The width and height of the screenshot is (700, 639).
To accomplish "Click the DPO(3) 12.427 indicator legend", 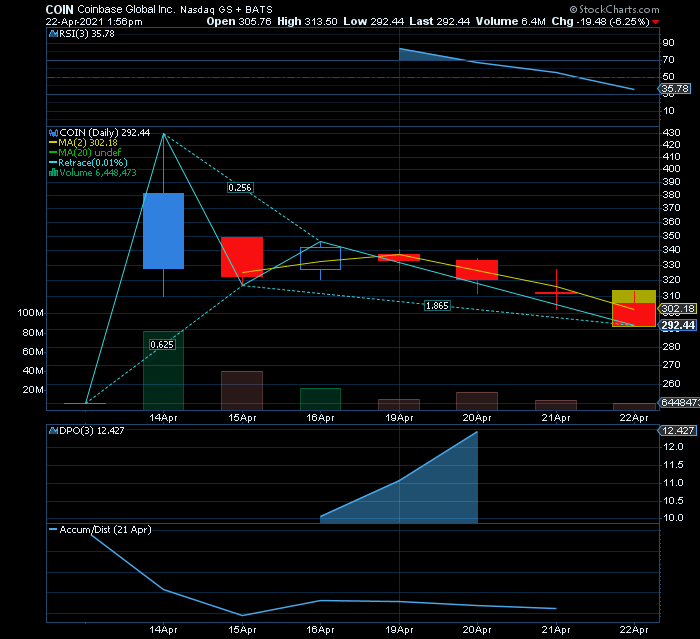I will (x=92, y=430).
